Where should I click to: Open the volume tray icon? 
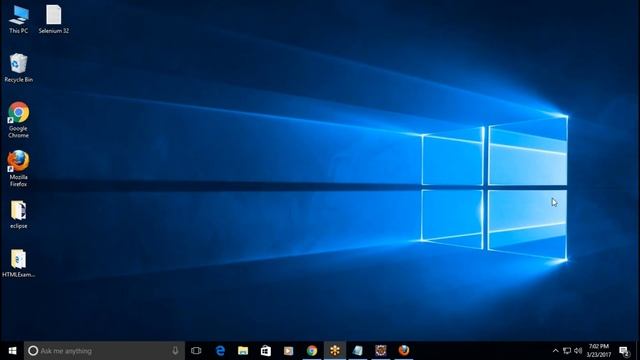578,351
